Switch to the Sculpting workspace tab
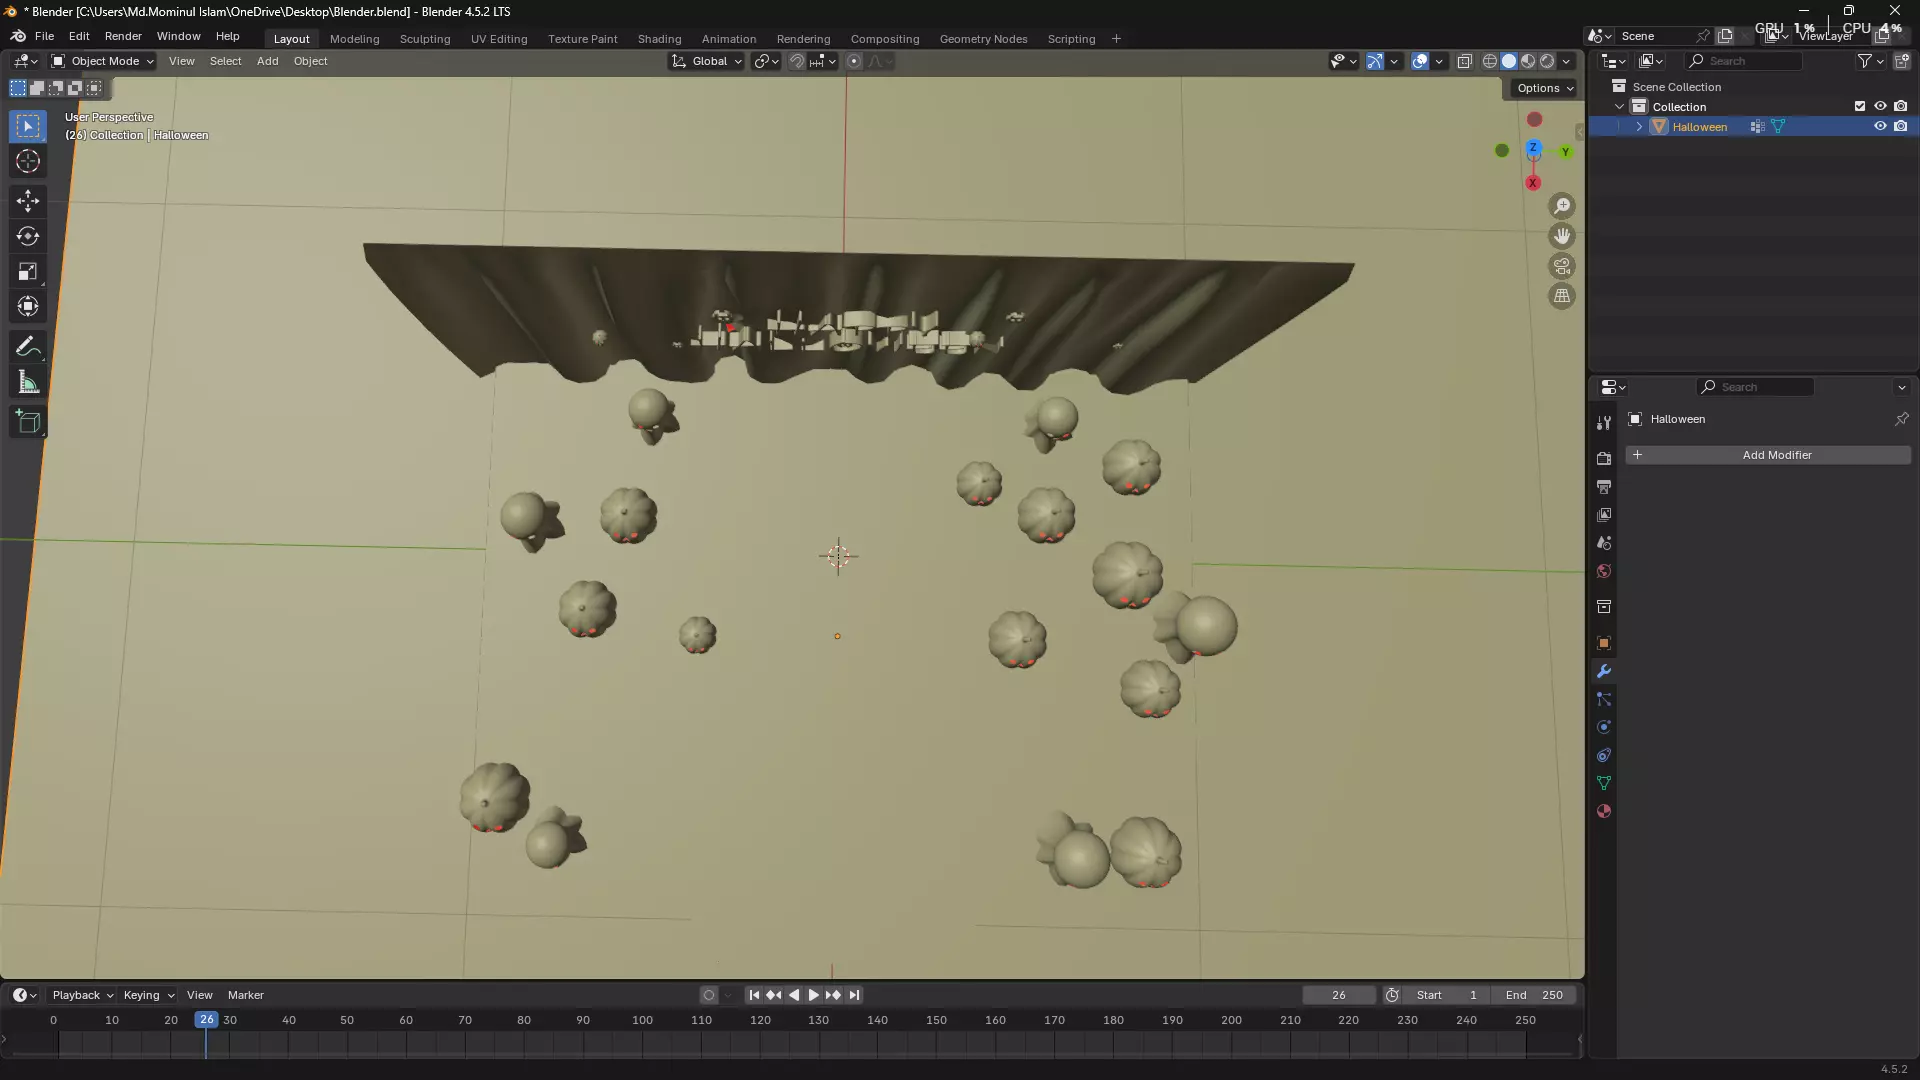Viewport: 1920px width, 1080px height. [x=425, y=39]
